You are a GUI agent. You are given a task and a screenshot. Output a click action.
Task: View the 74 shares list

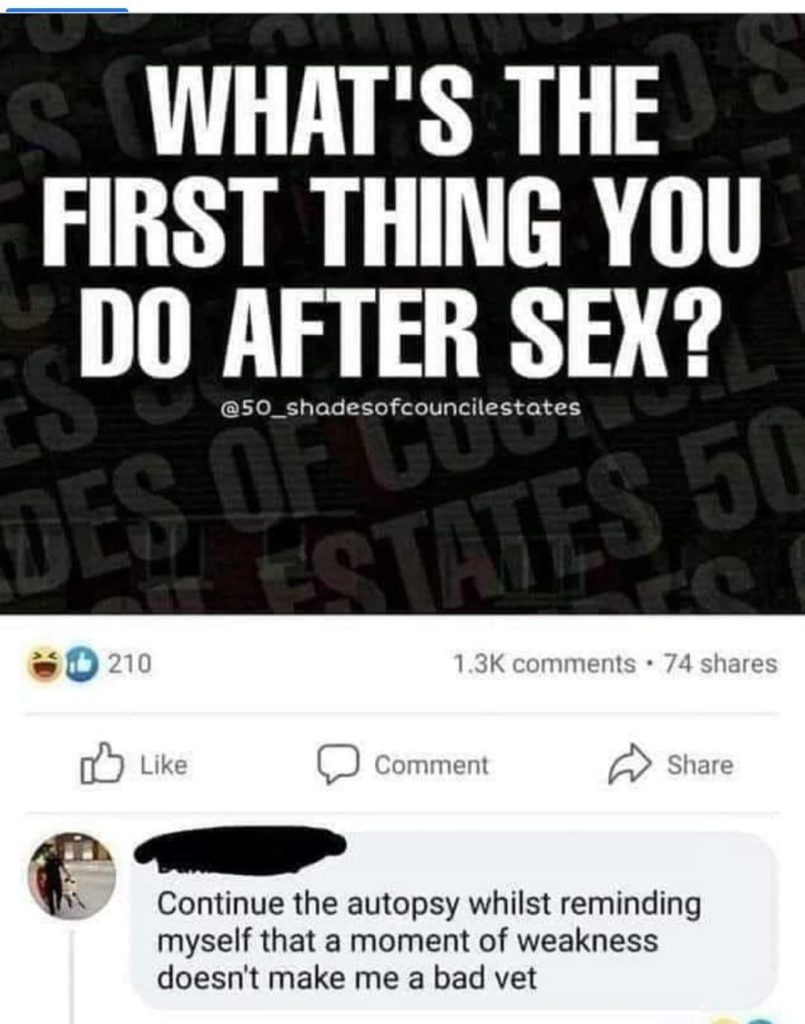[721, 664]
